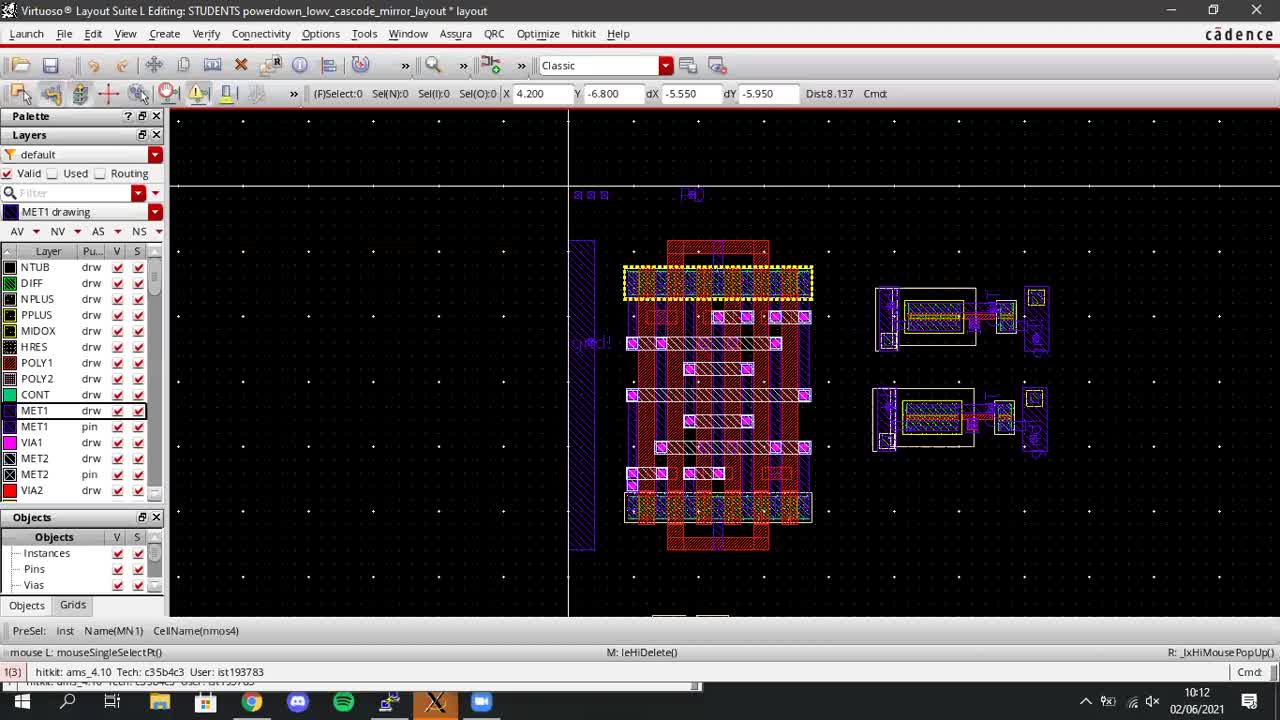Screen dimensions: 1280x720
Task: Open the Launch menu
Action: pos(27,33)
